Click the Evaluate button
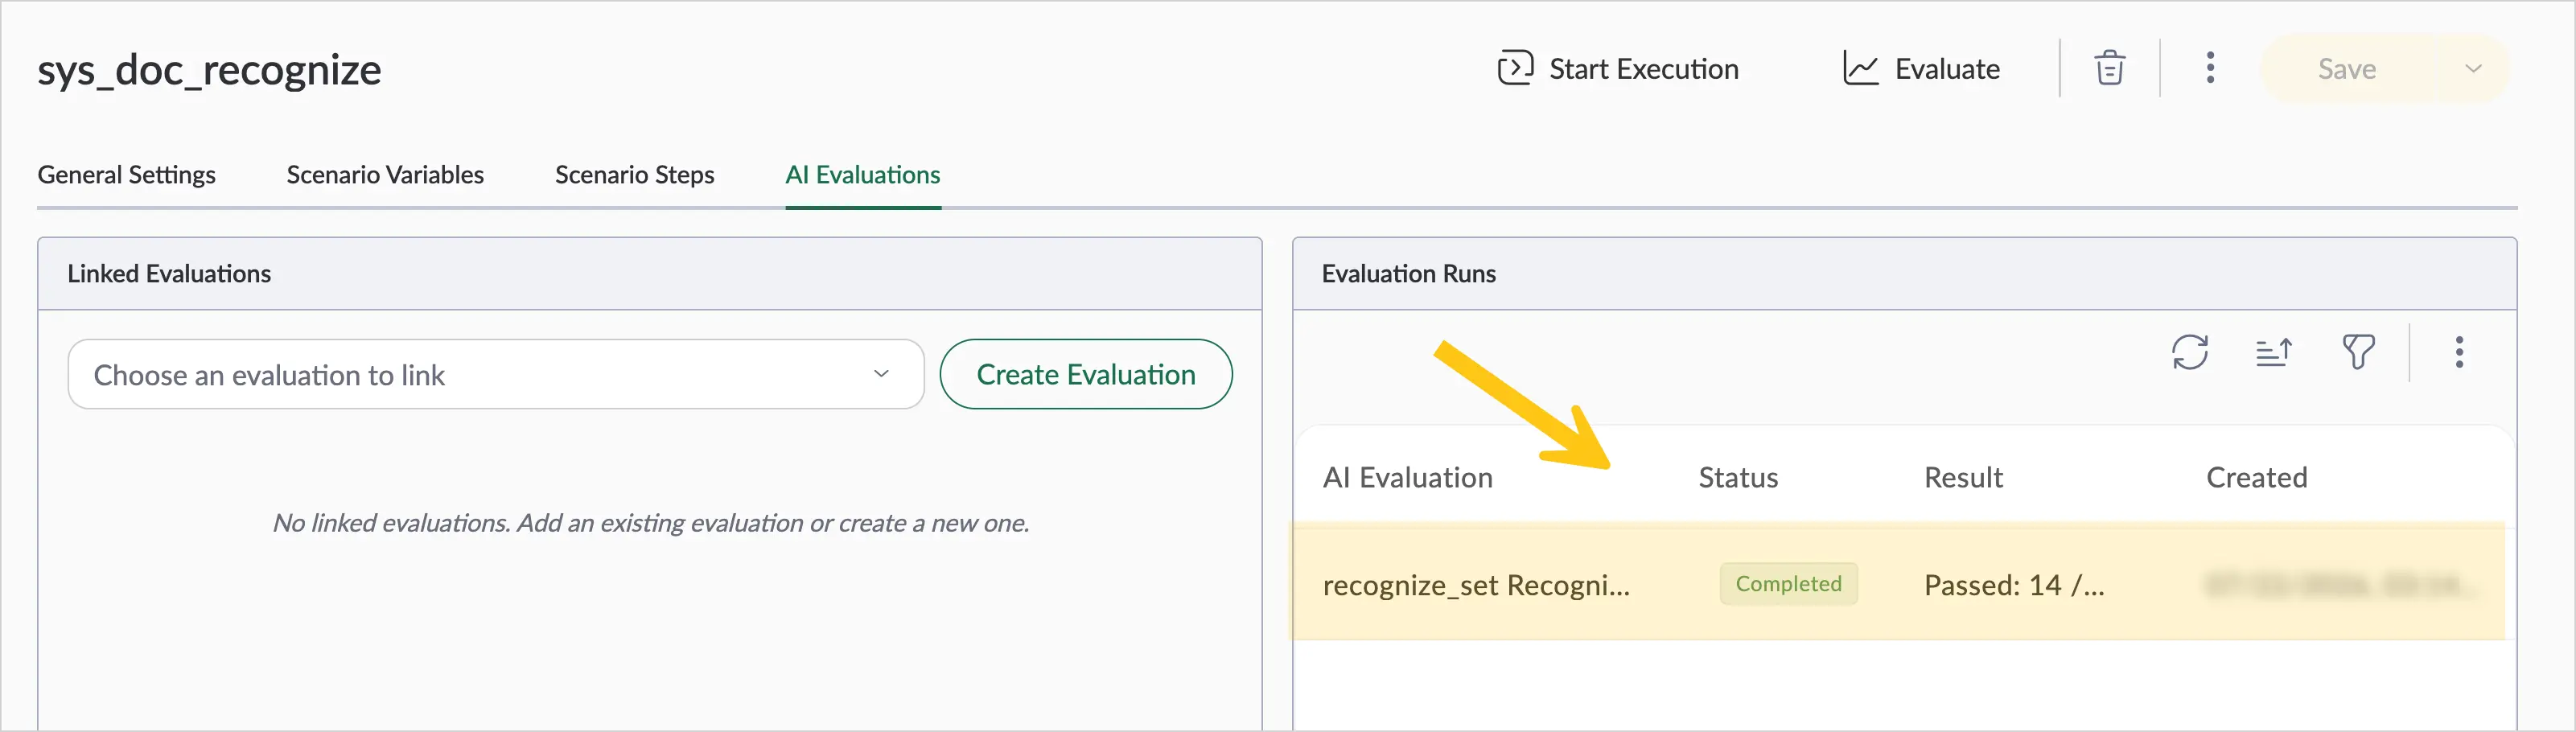The image size is (2576, 732). click(x=1920, y=69)
